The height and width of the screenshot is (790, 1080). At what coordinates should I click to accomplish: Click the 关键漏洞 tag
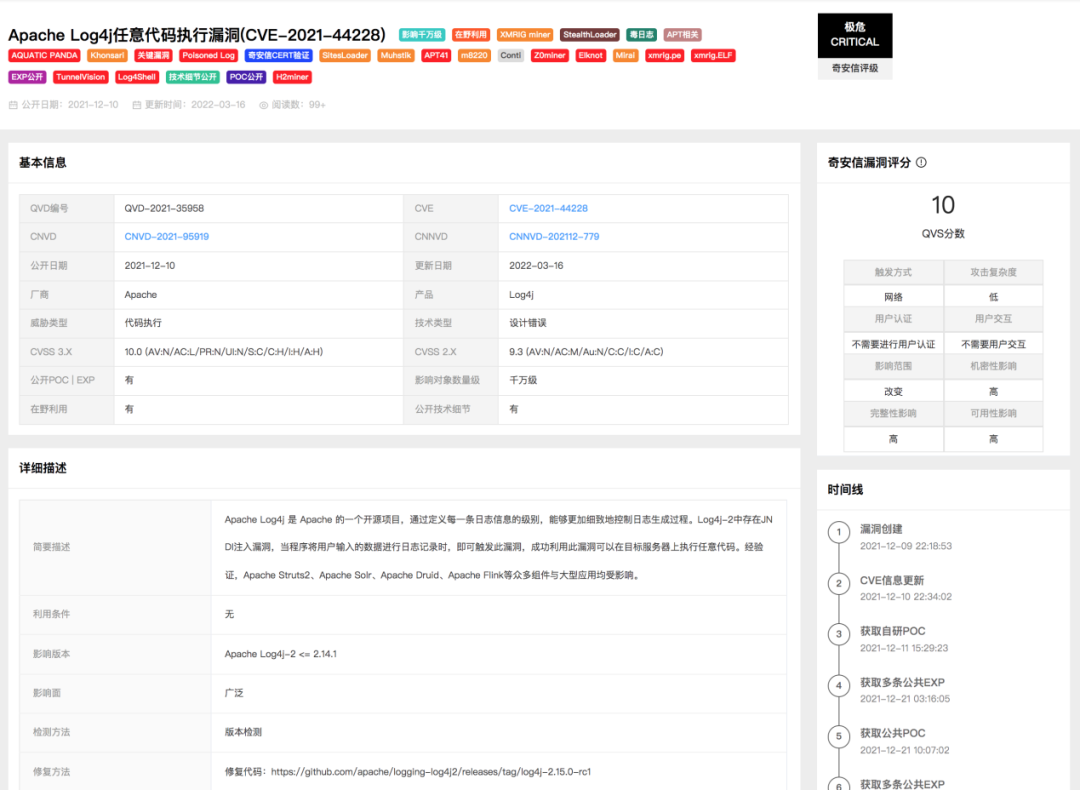coord(153,56)
